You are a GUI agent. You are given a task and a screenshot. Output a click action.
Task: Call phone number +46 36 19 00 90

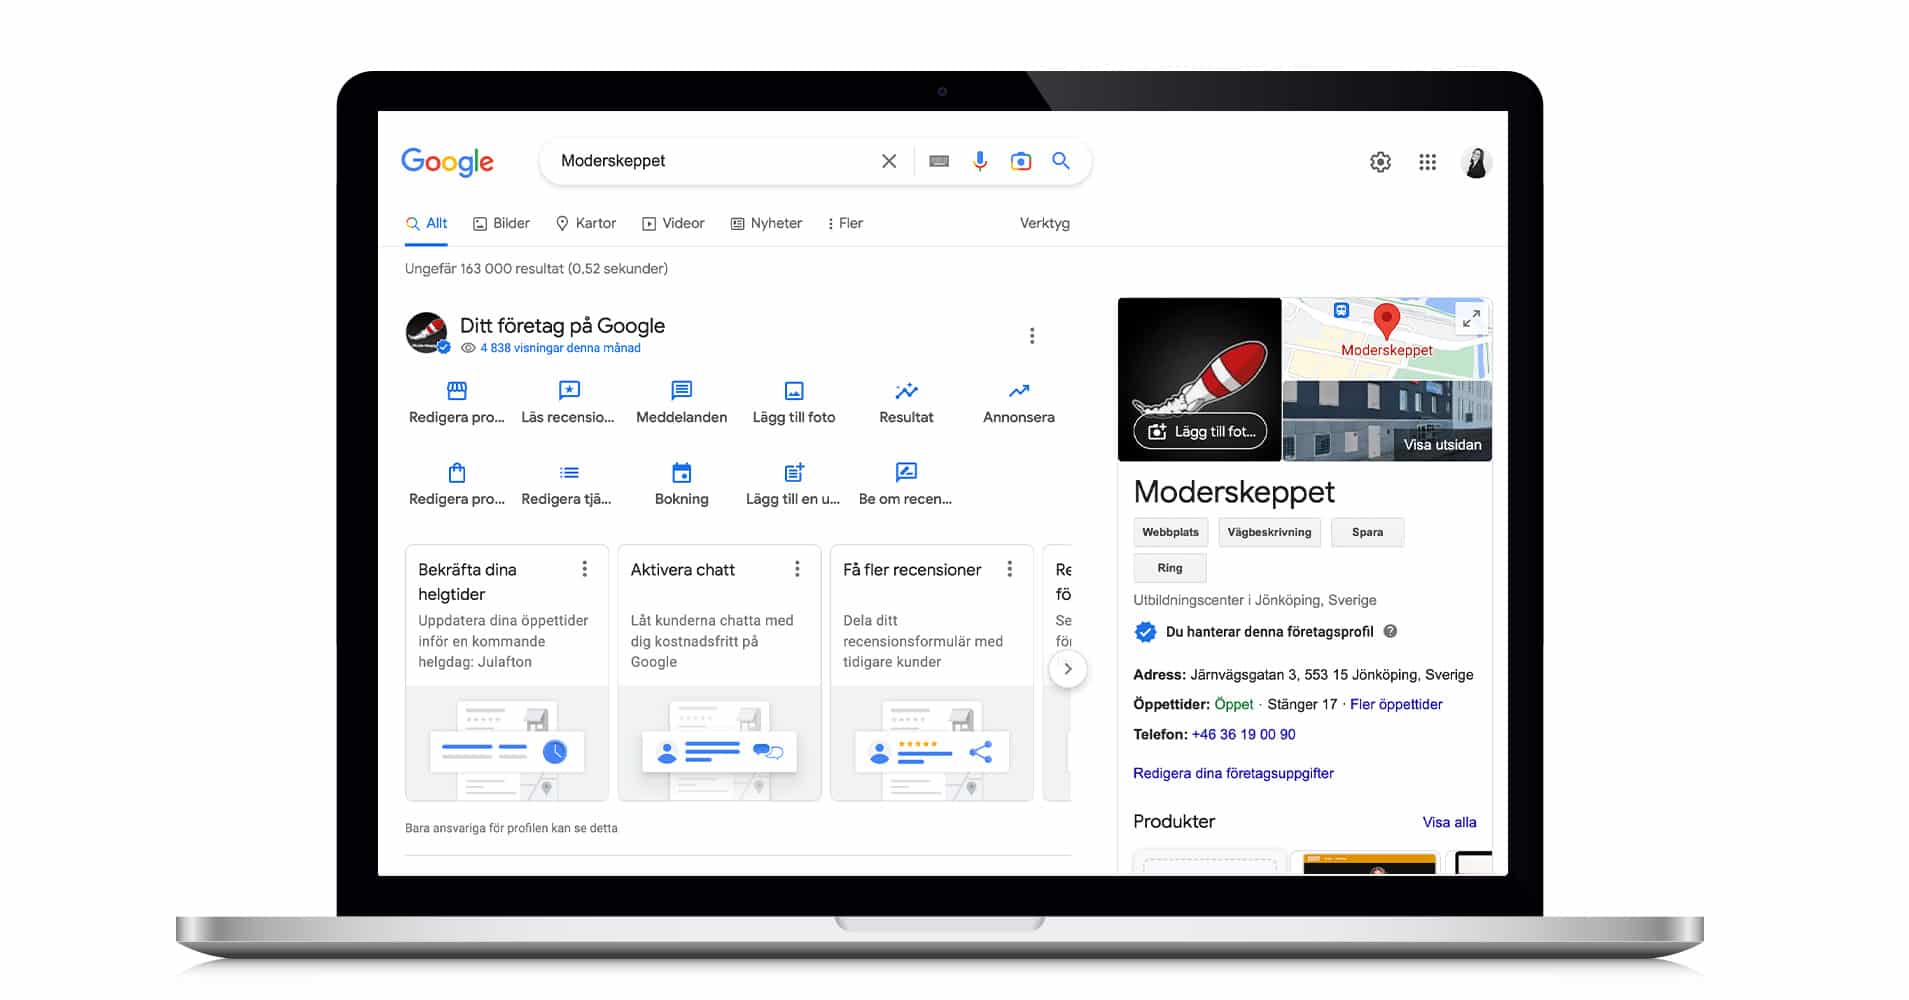click(x=1243, y=734)
